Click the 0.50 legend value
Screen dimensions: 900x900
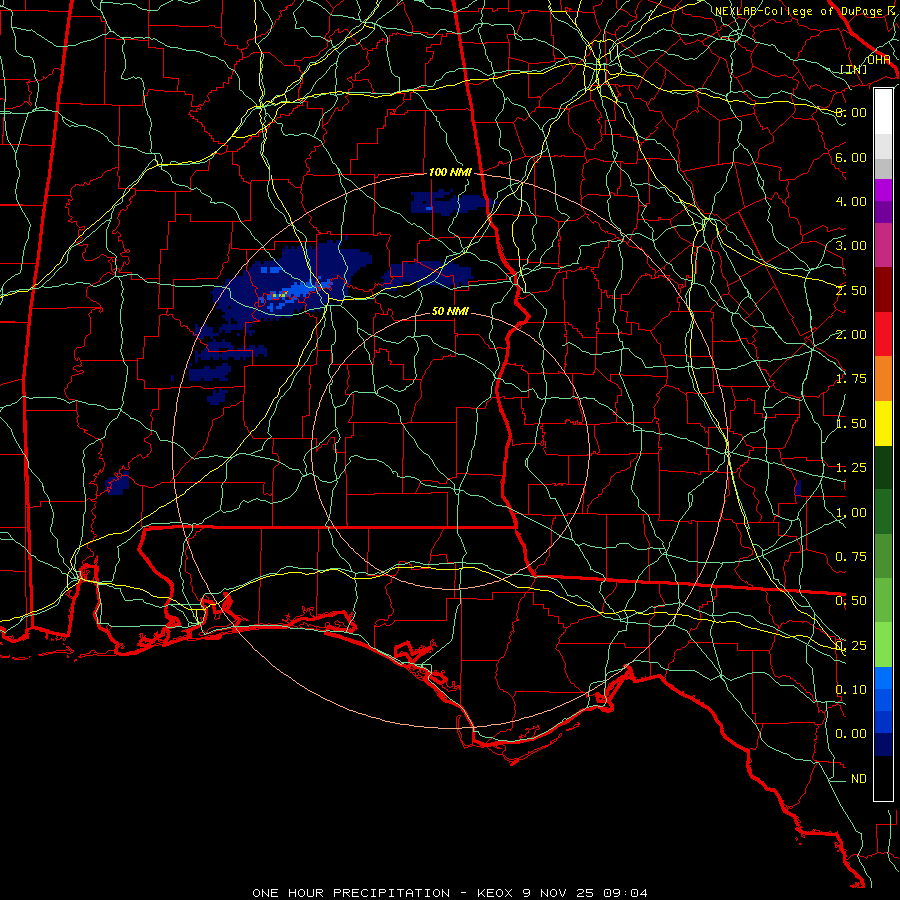[x=851, y=601]
